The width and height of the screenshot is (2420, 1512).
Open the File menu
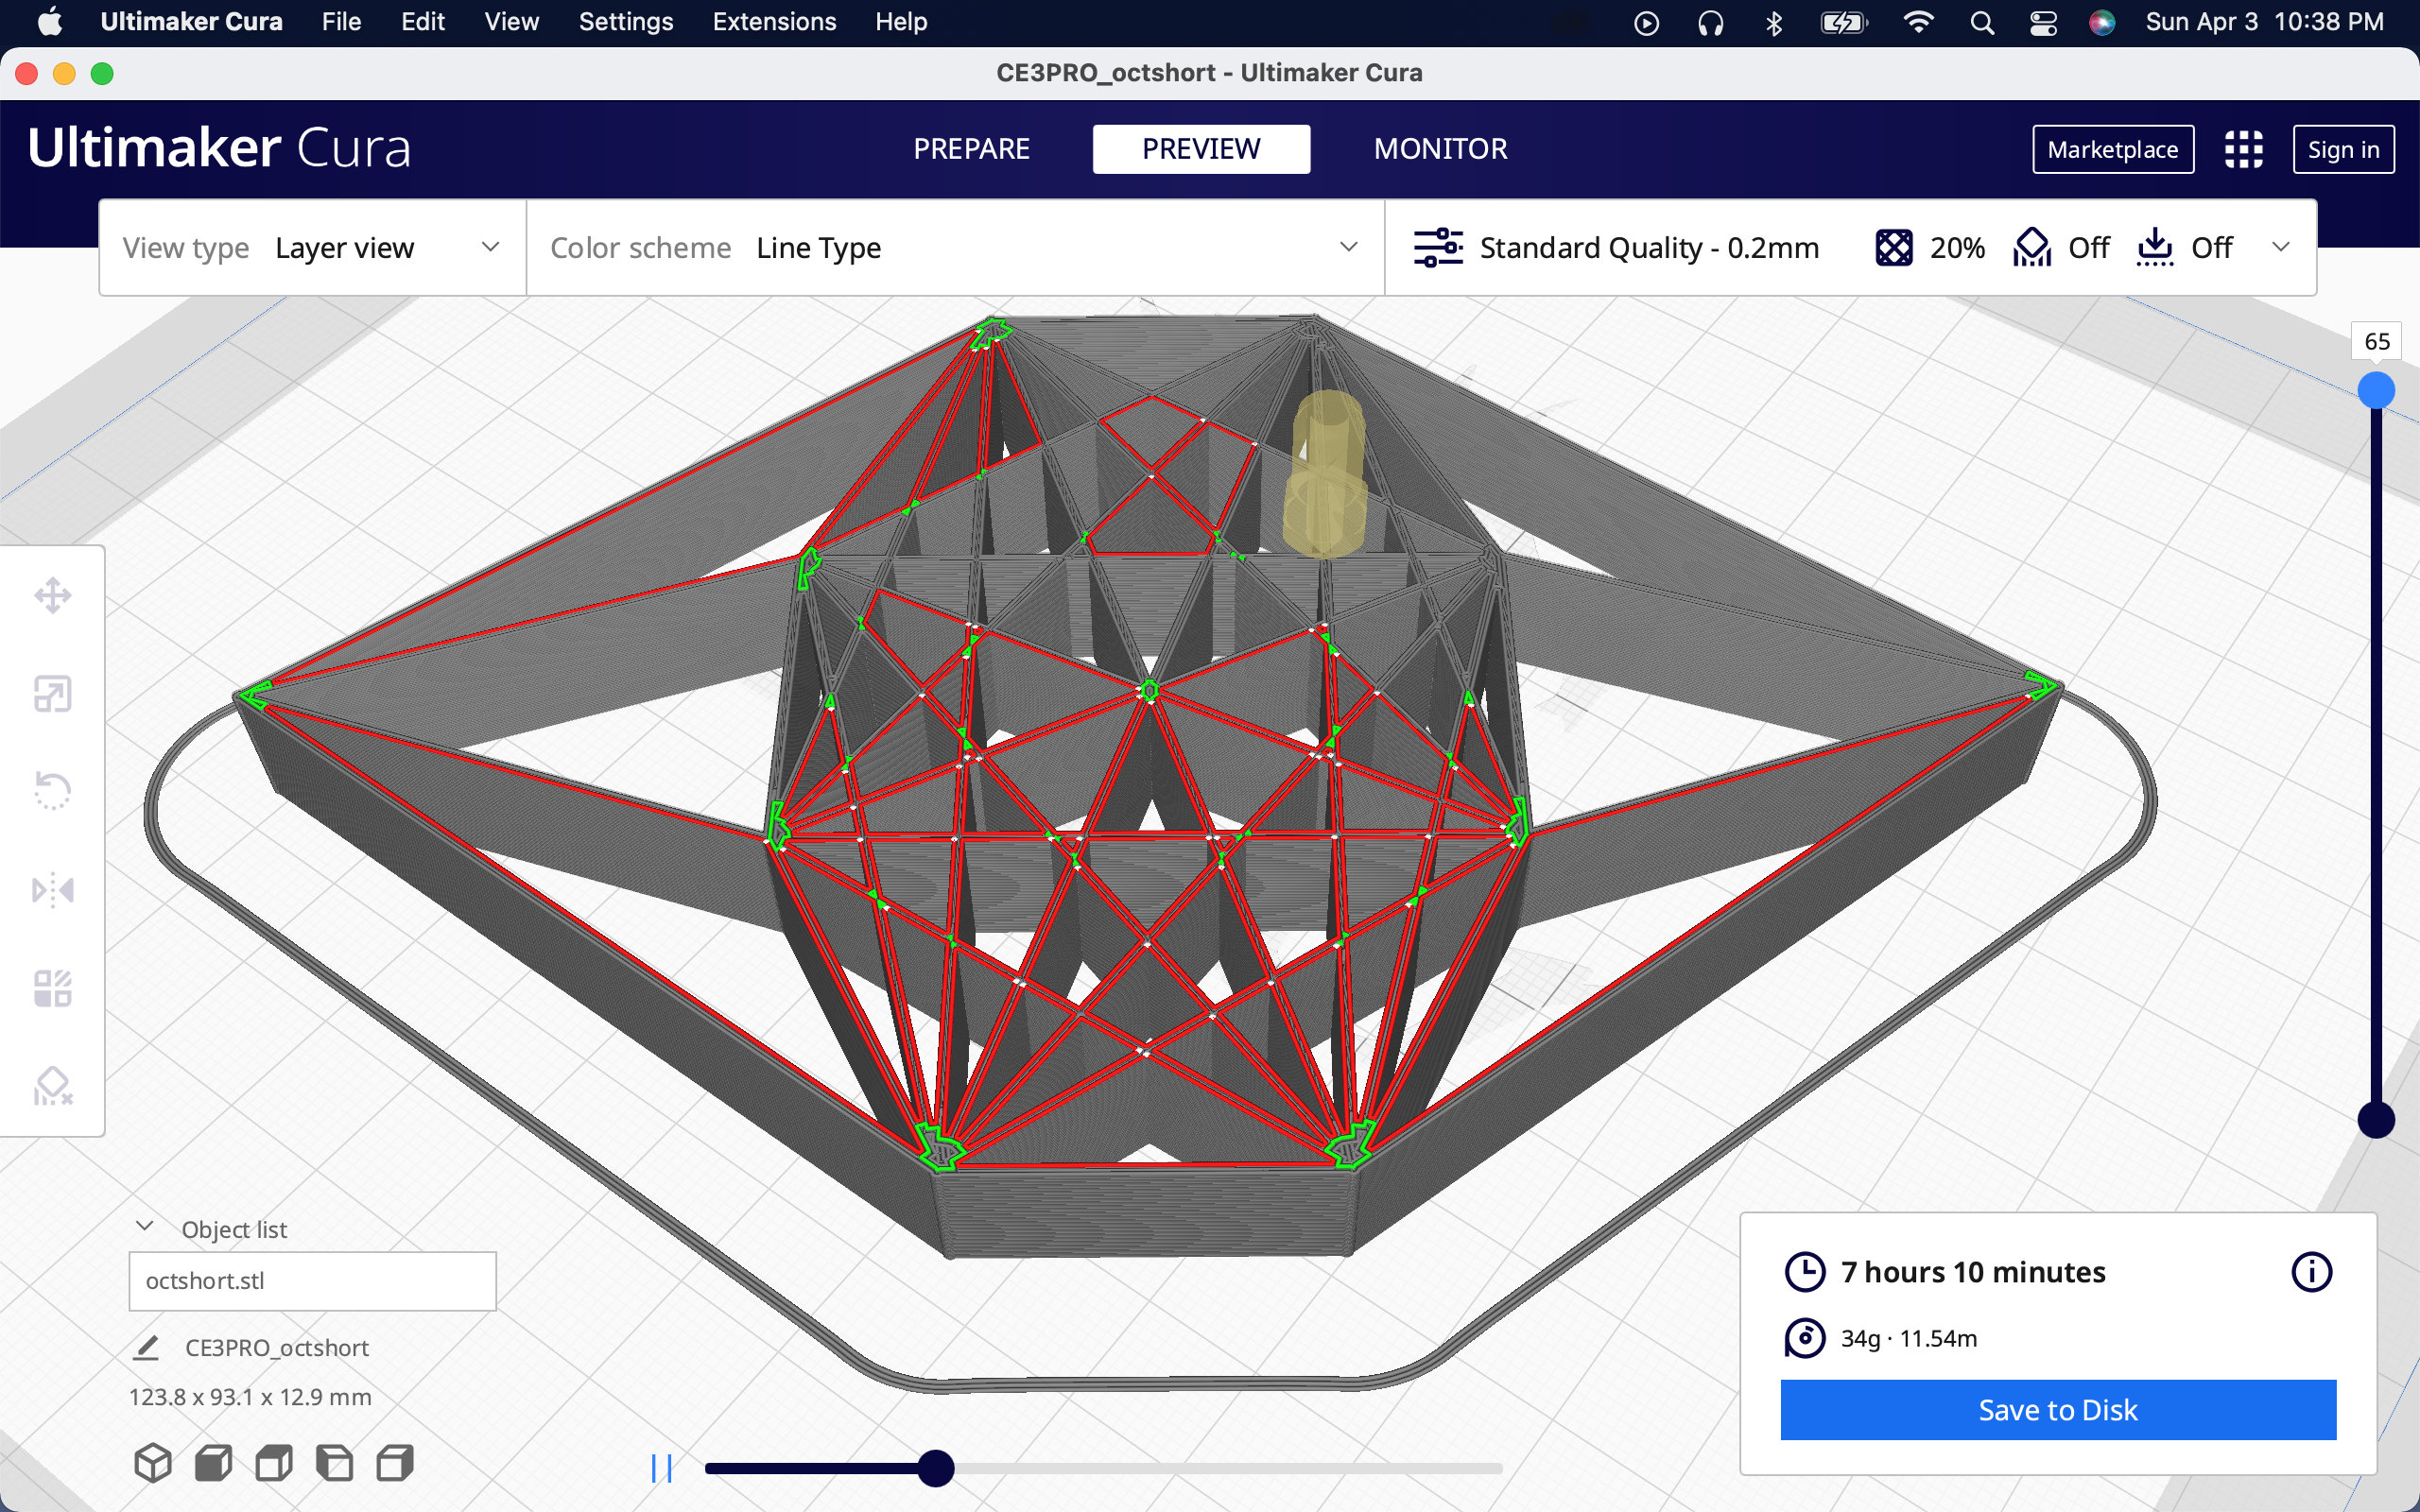coord(341,22)
